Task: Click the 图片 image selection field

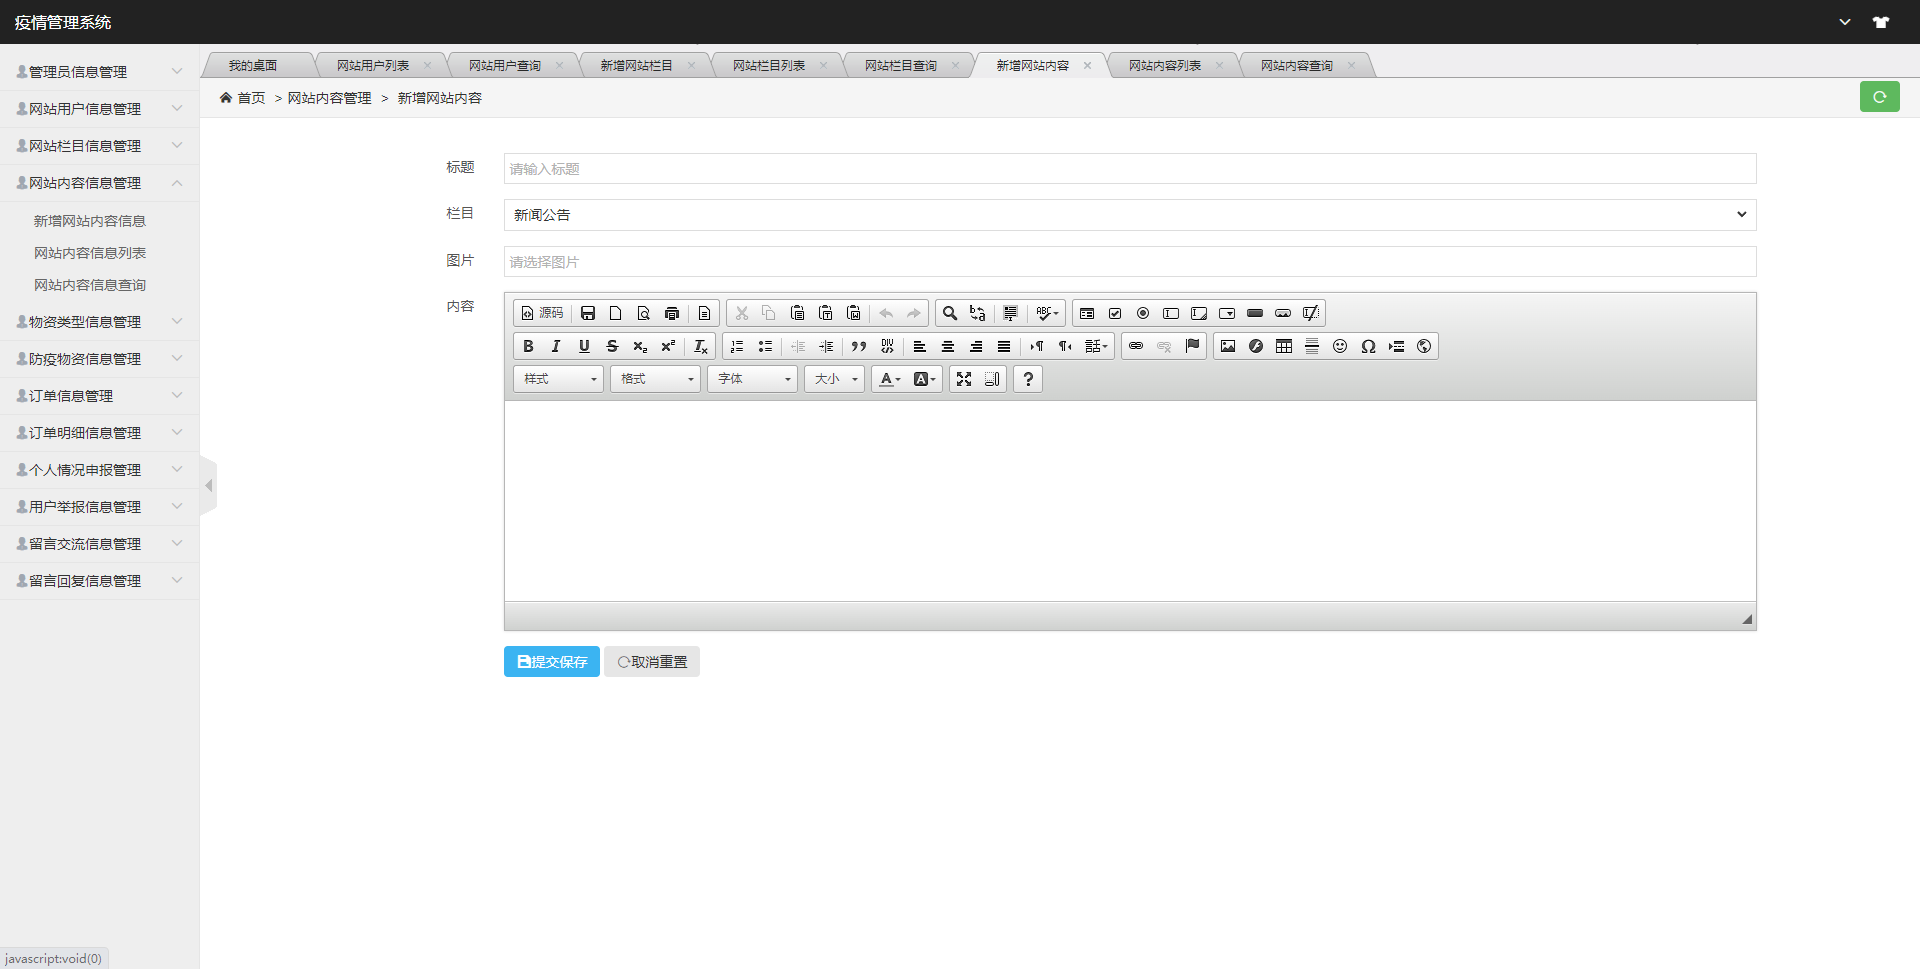Action: pyautogui.click(x=1130, y=262)
